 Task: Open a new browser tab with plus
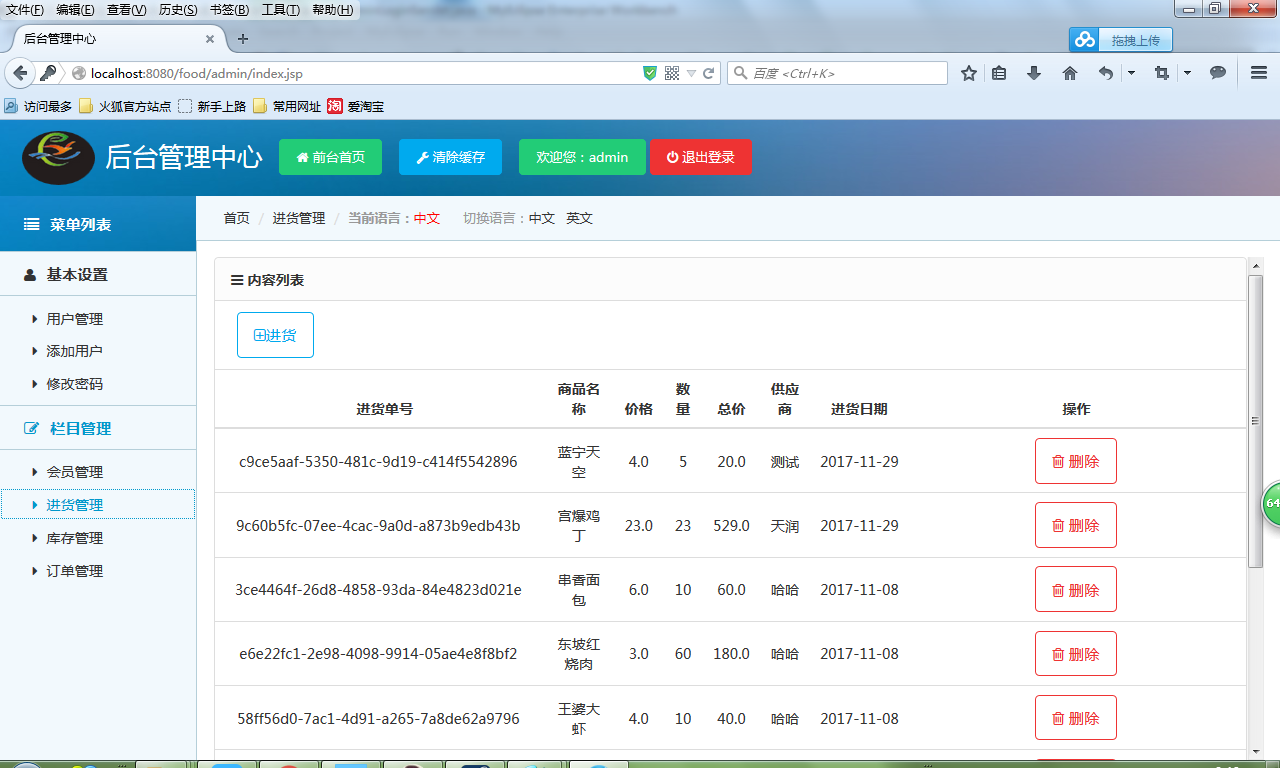click(242, 39)
